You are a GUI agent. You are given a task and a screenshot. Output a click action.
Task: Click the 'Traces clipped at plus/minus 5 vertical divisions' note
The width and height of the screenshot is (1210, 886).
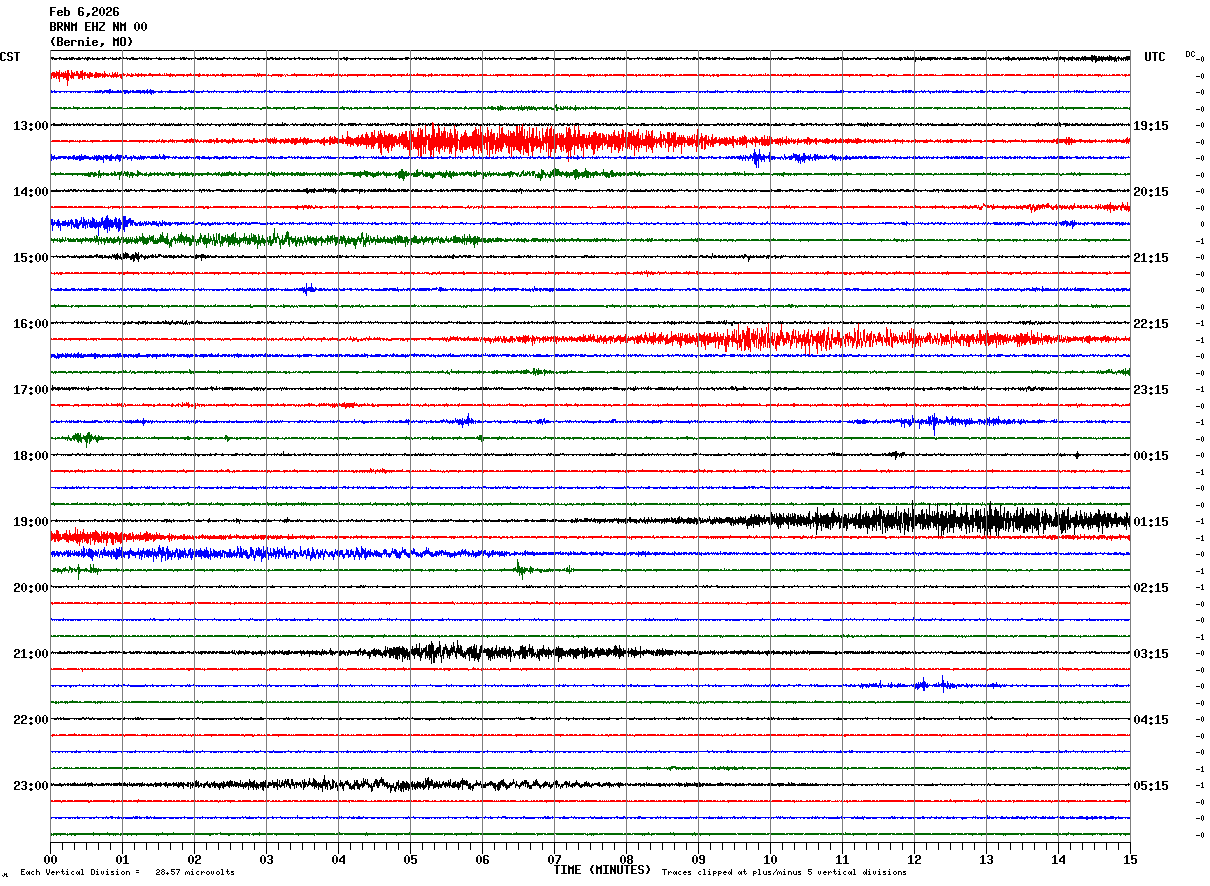coord(784,873)
